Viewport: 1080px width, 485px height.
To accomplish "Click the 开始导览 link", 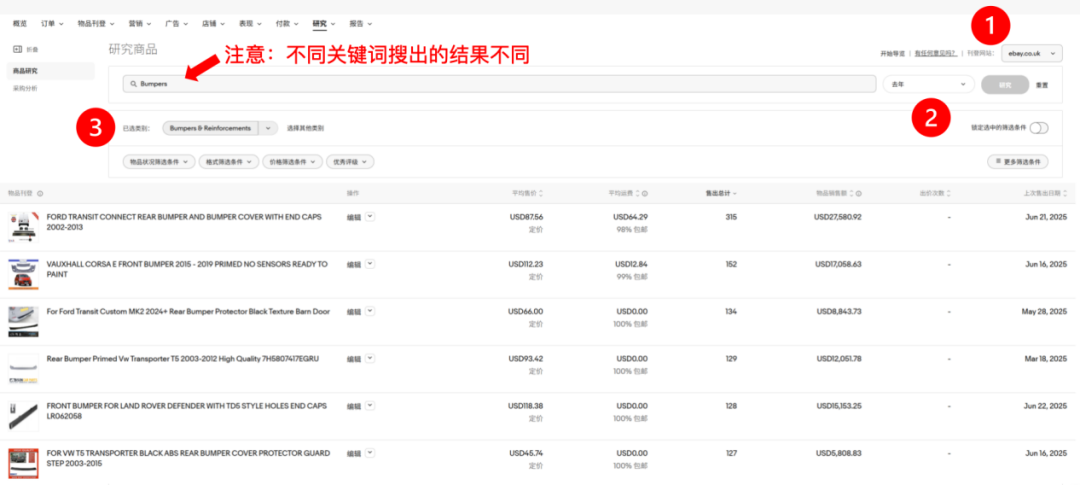I will click(x=893, y=53).
